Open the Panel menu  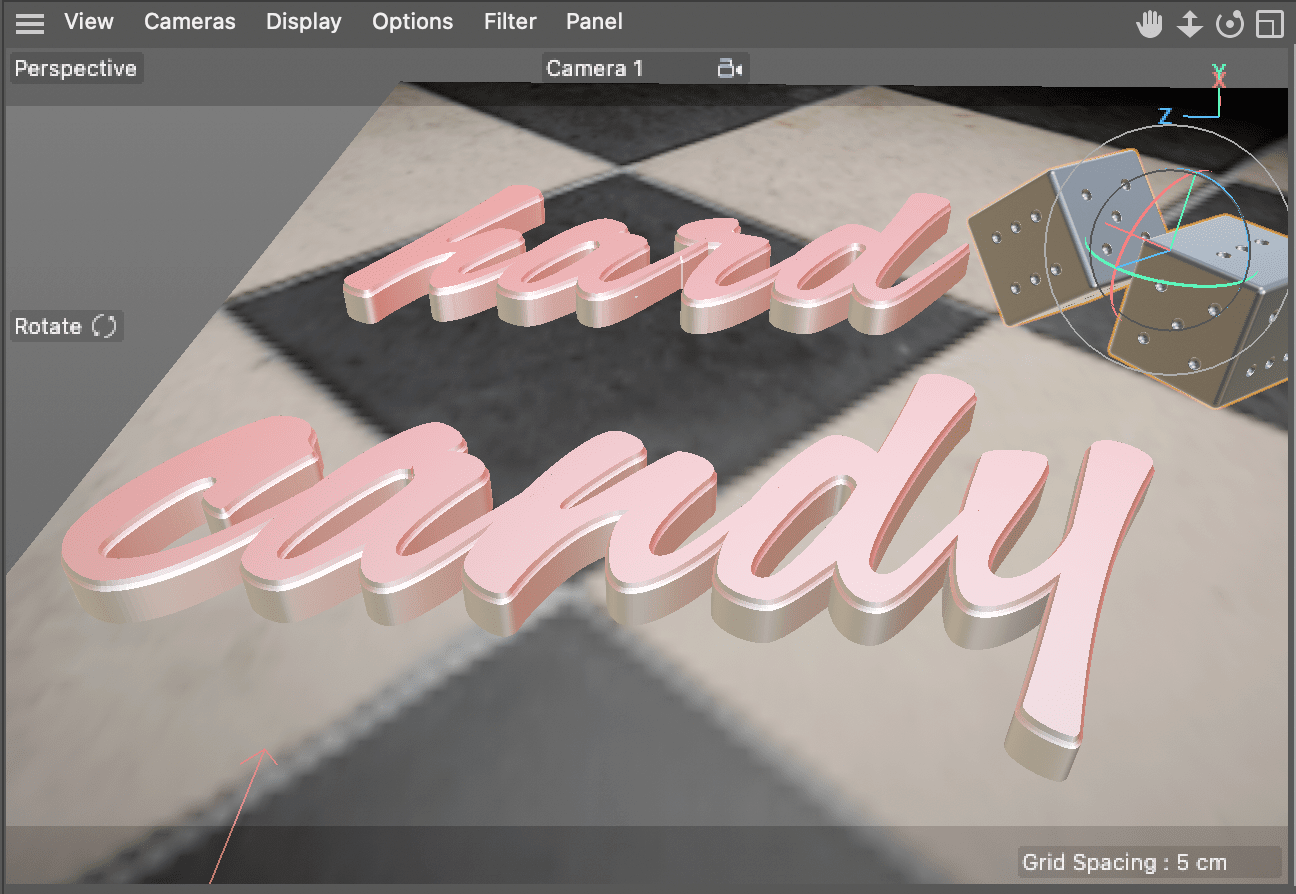(593, 21)
